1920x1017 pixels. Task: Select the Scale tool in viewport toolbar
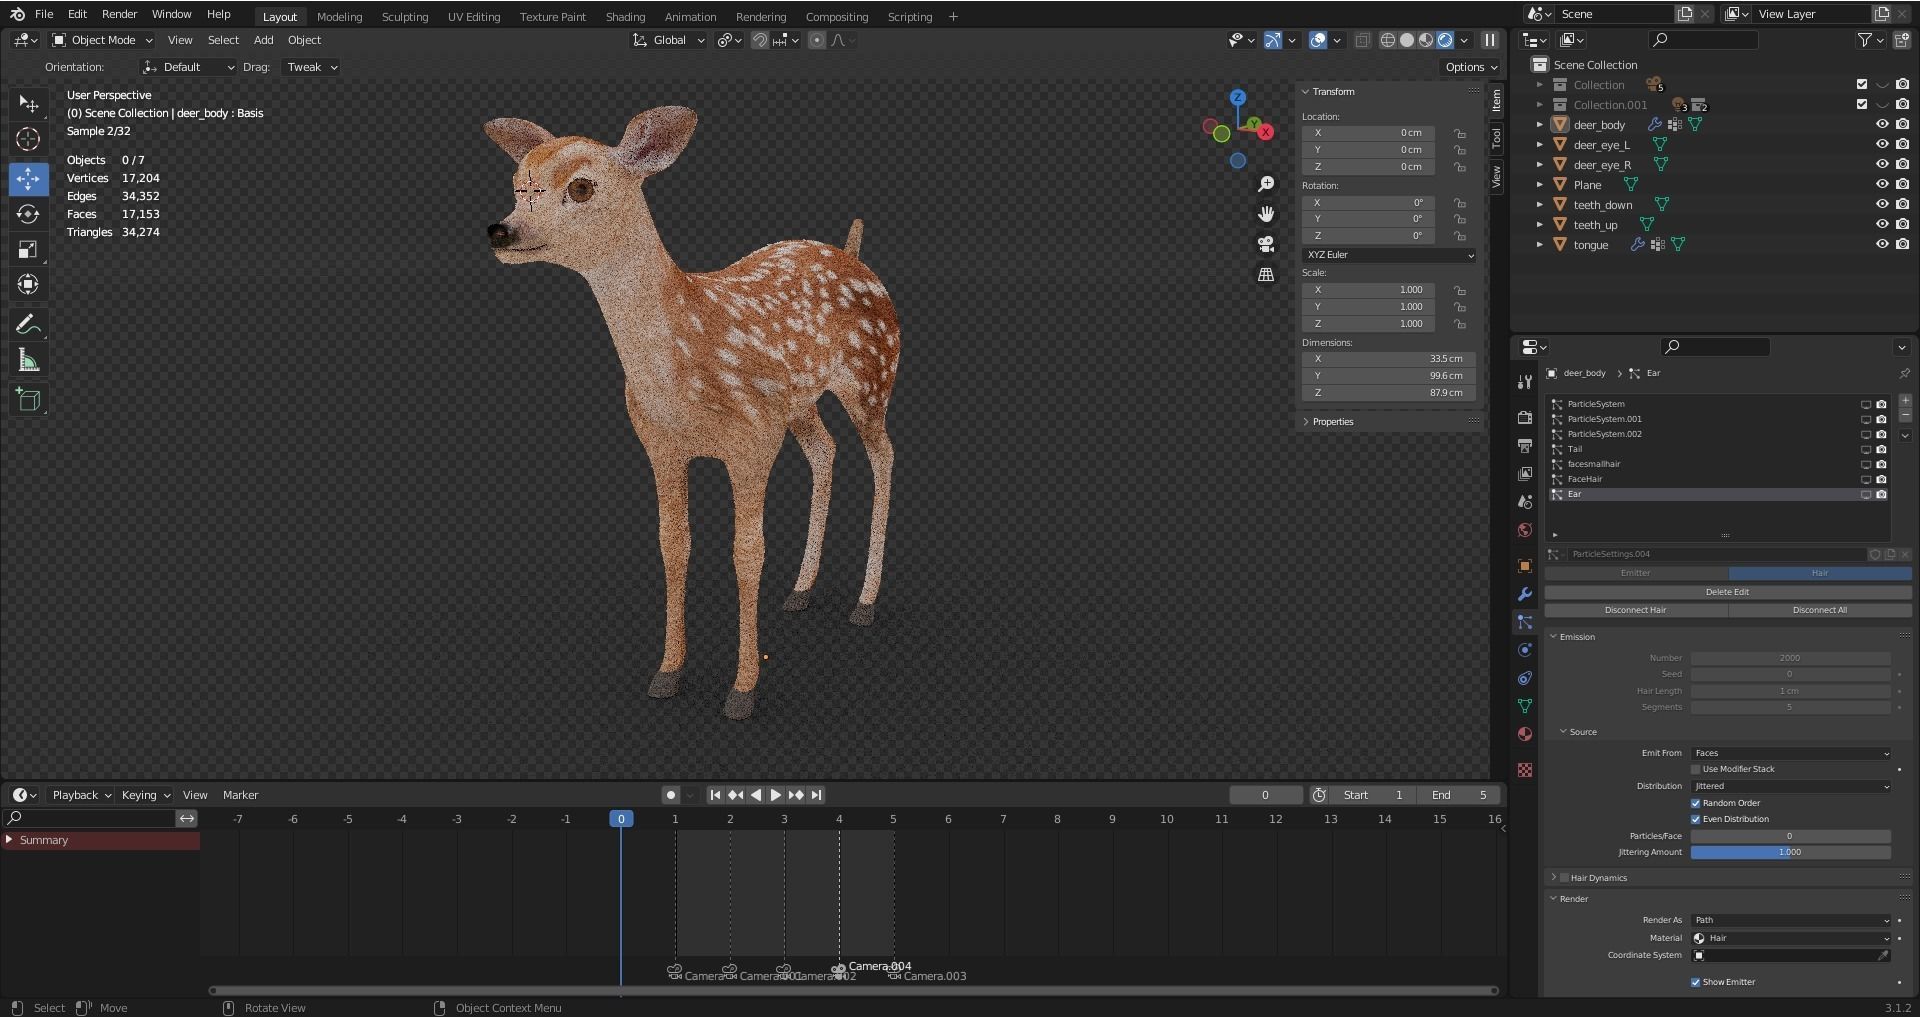28,249
